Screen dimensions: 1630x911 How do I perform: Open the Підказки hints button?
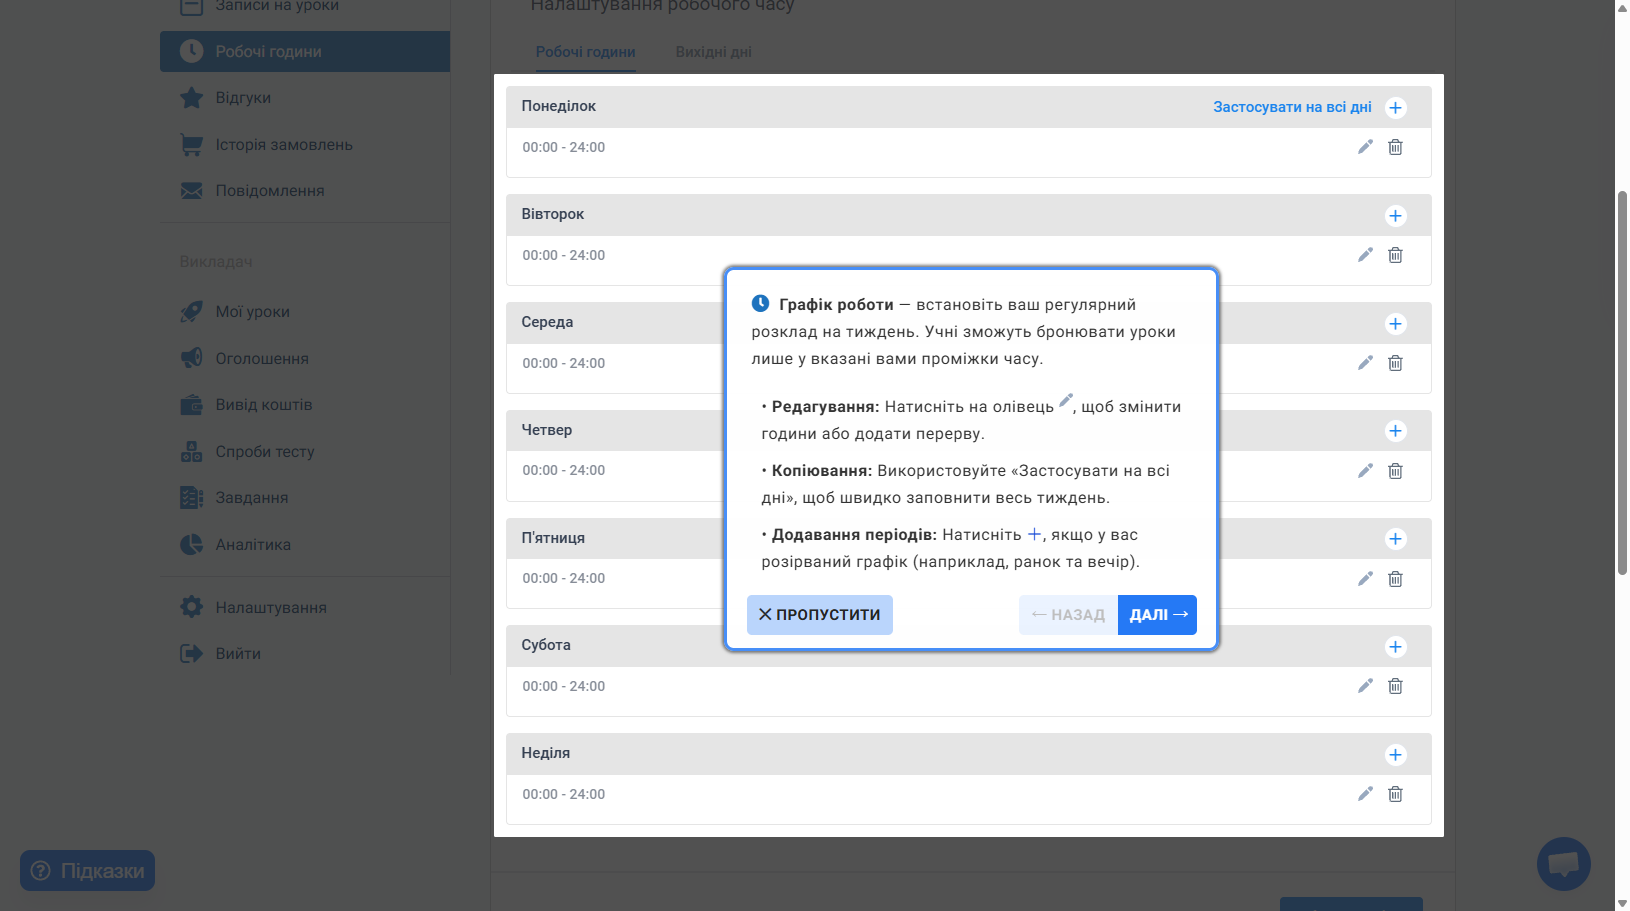pos(87,871)
